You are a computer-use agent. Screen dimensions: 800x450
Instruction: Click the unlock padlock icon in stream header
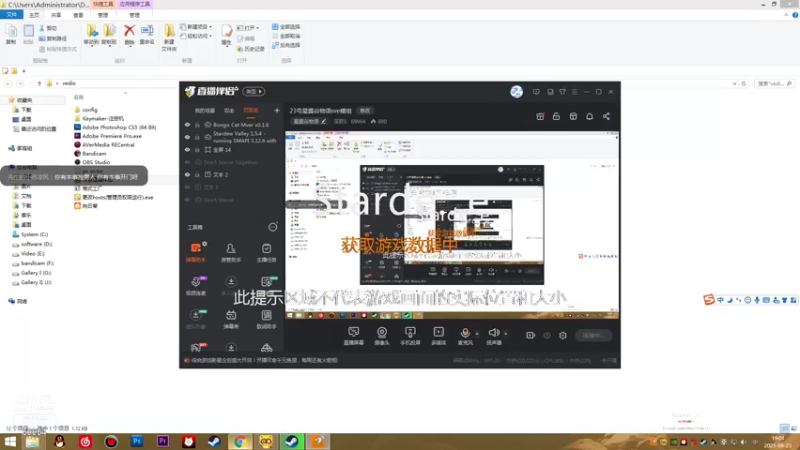pyautogui.click(x=556, y=116)
